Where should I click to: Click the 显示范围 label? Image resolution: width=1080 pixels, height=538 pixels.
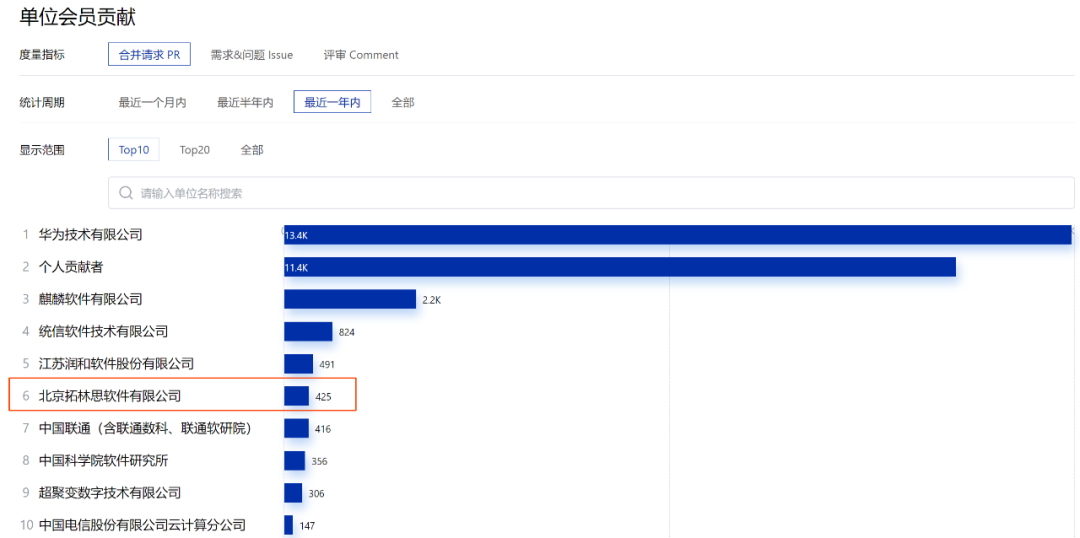tap(42, 149)
